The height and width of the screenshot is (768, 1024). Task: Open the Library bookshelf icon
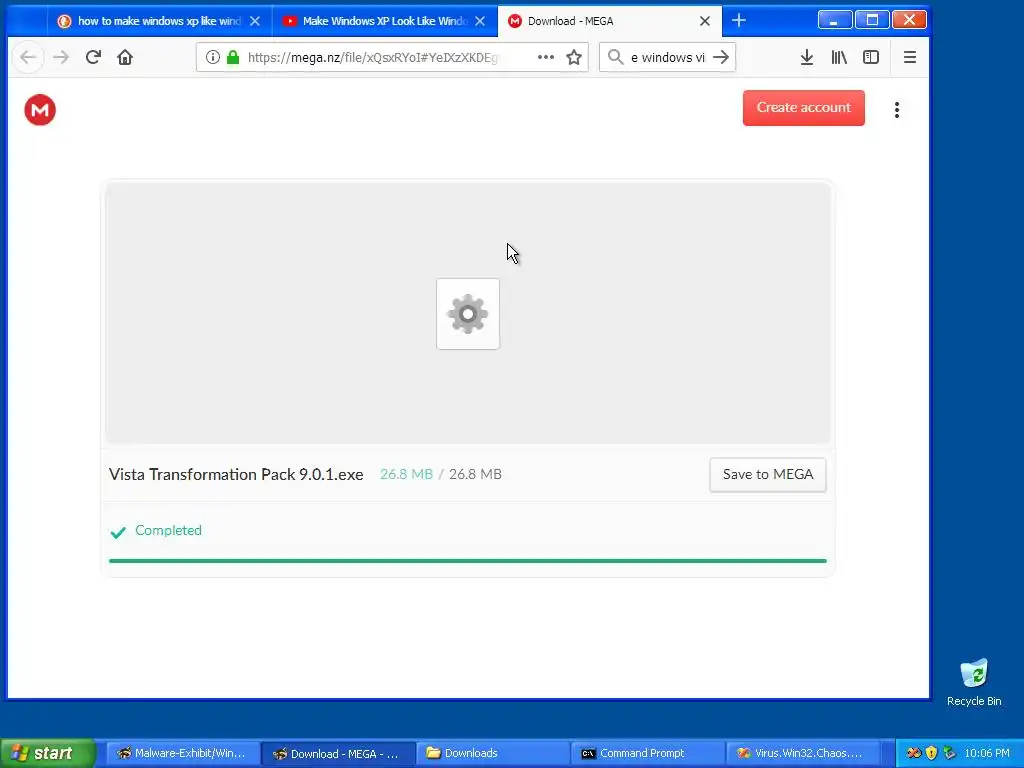[839, 57]
